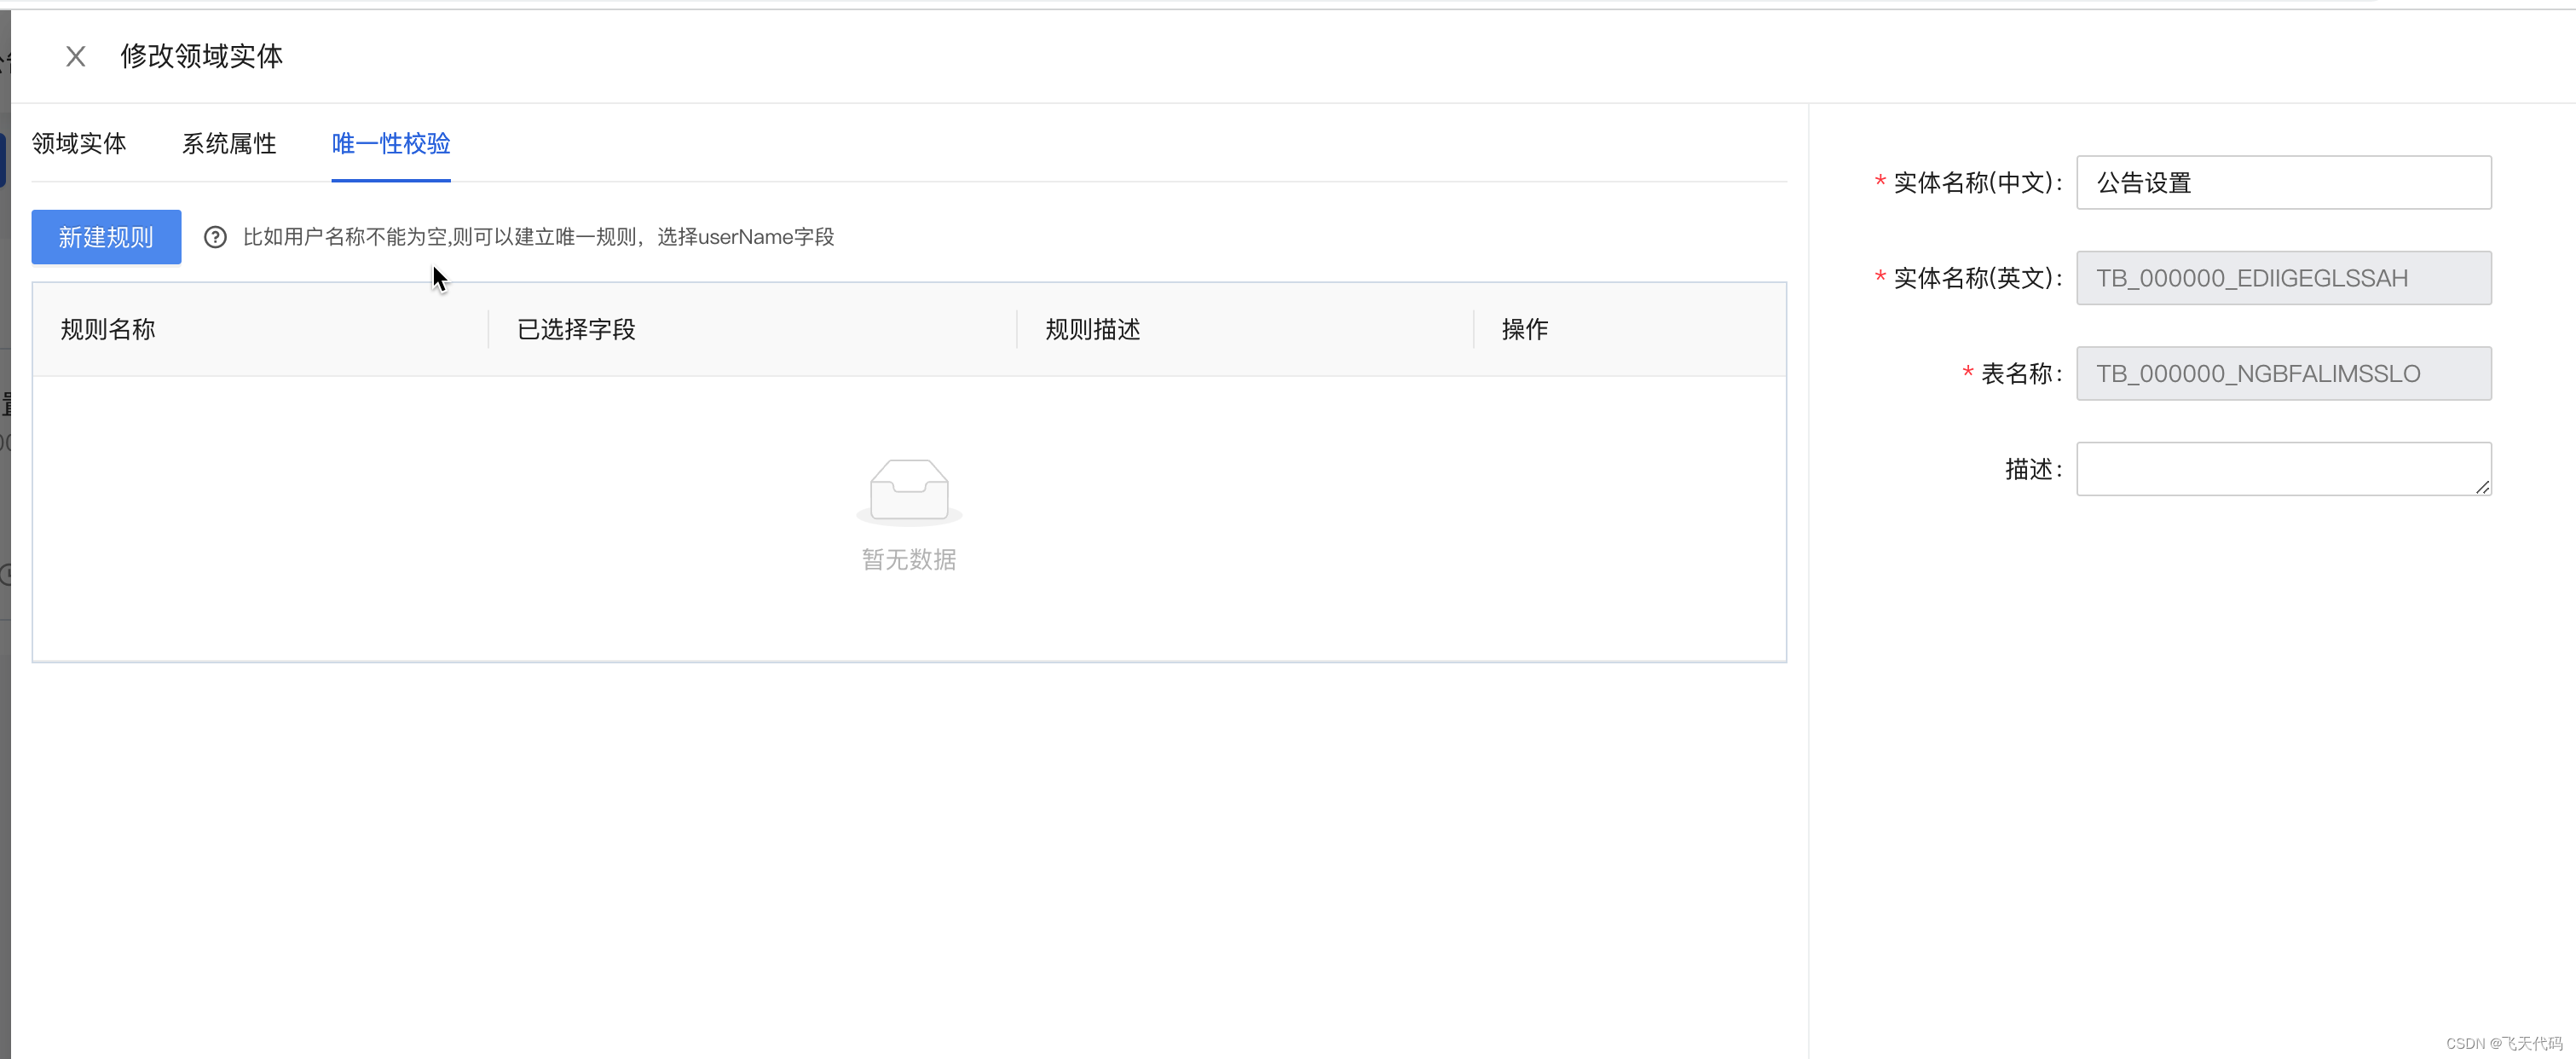Click the 已选择字段 column header

pos(576,328)
